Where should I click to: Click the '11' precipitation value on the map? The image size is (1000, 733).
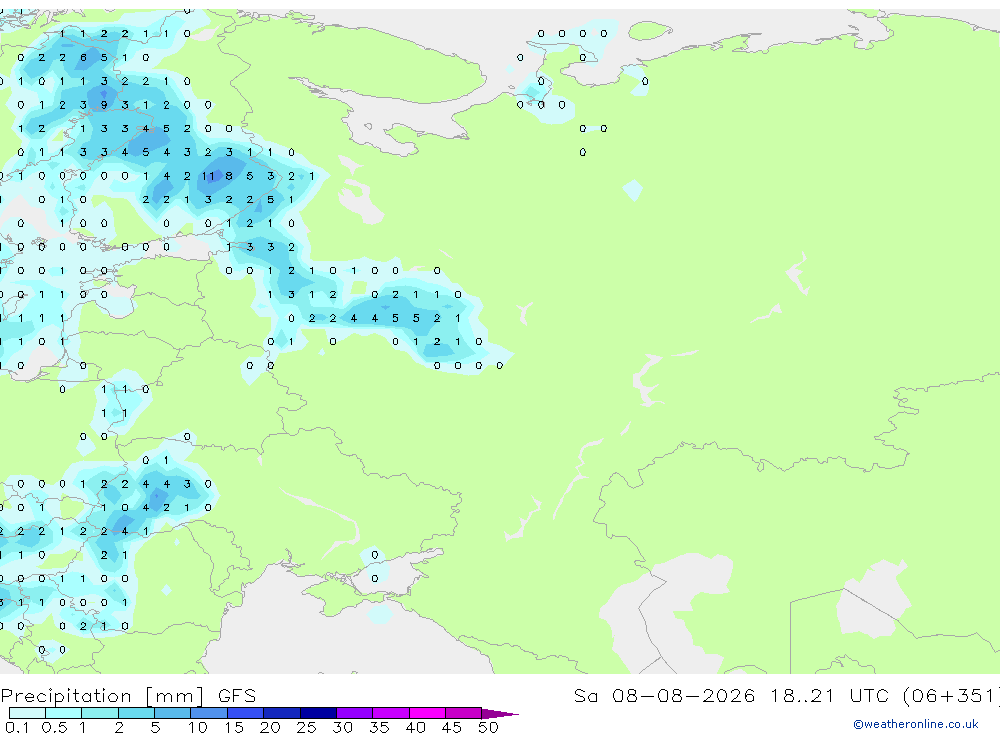click(209, 176)
